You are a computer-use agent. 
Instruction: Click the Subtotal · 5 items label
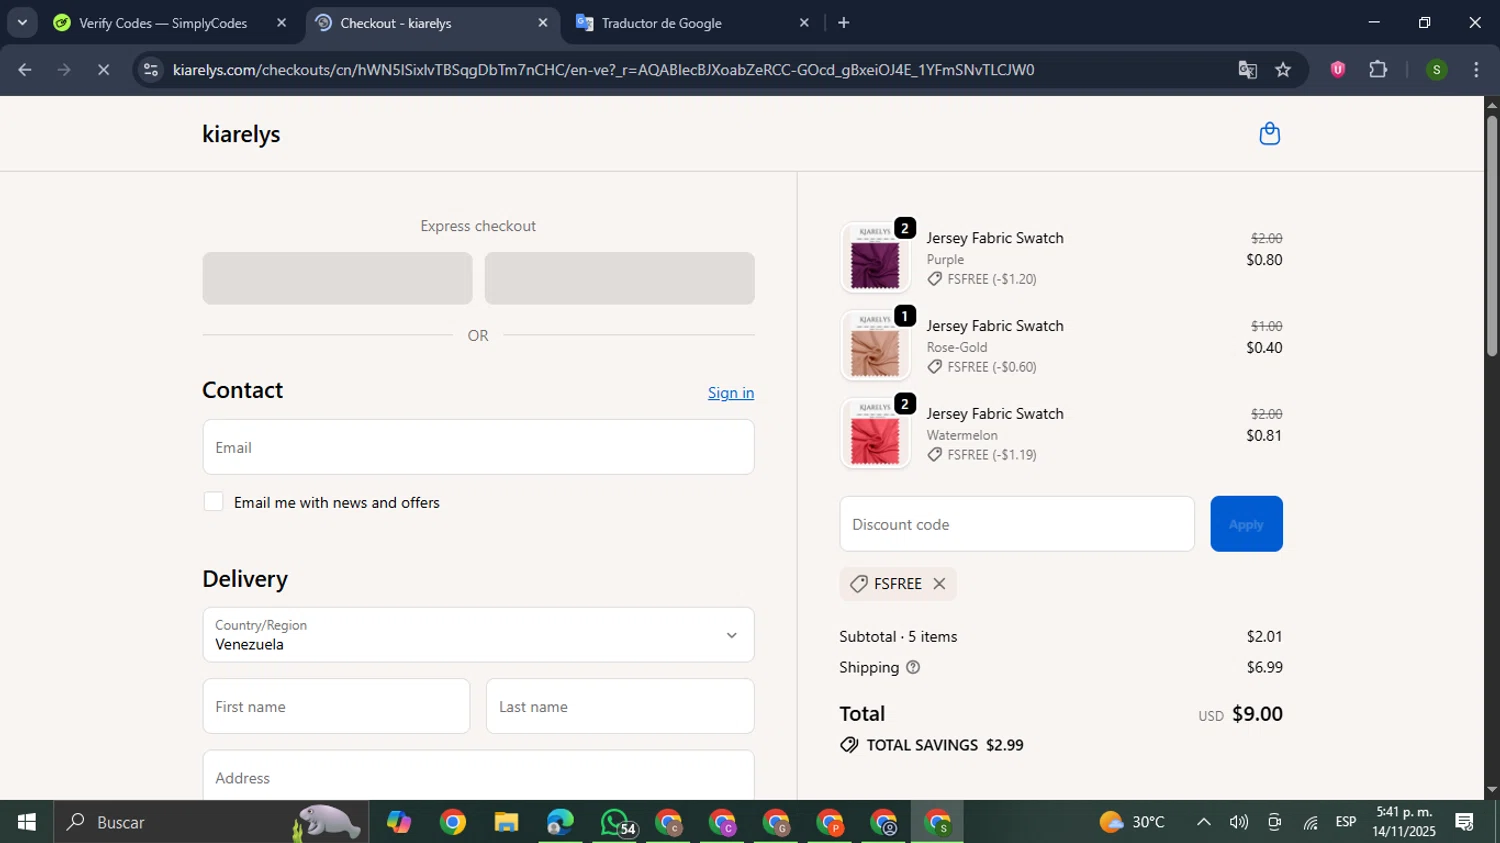point(898,636)
